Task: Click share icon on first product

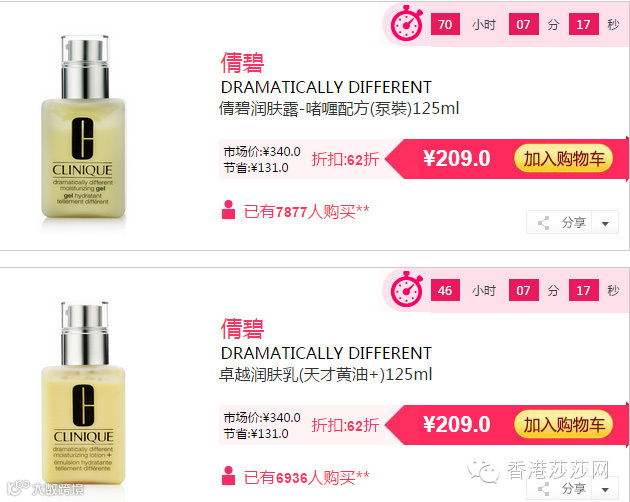Action: [544, 223]
